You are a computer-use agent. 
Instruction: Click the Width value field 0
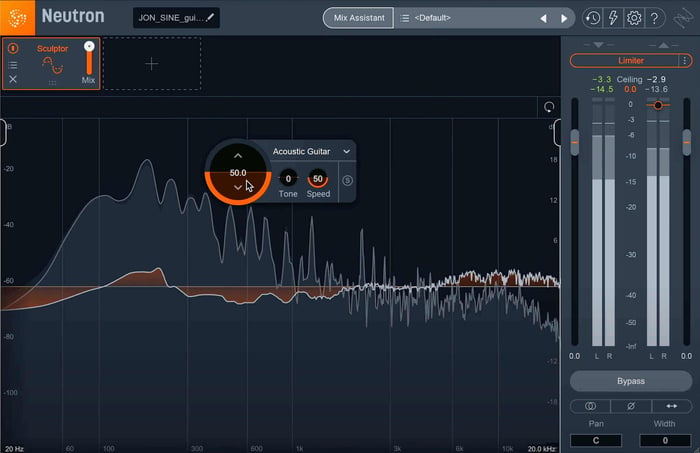(665, 441)
